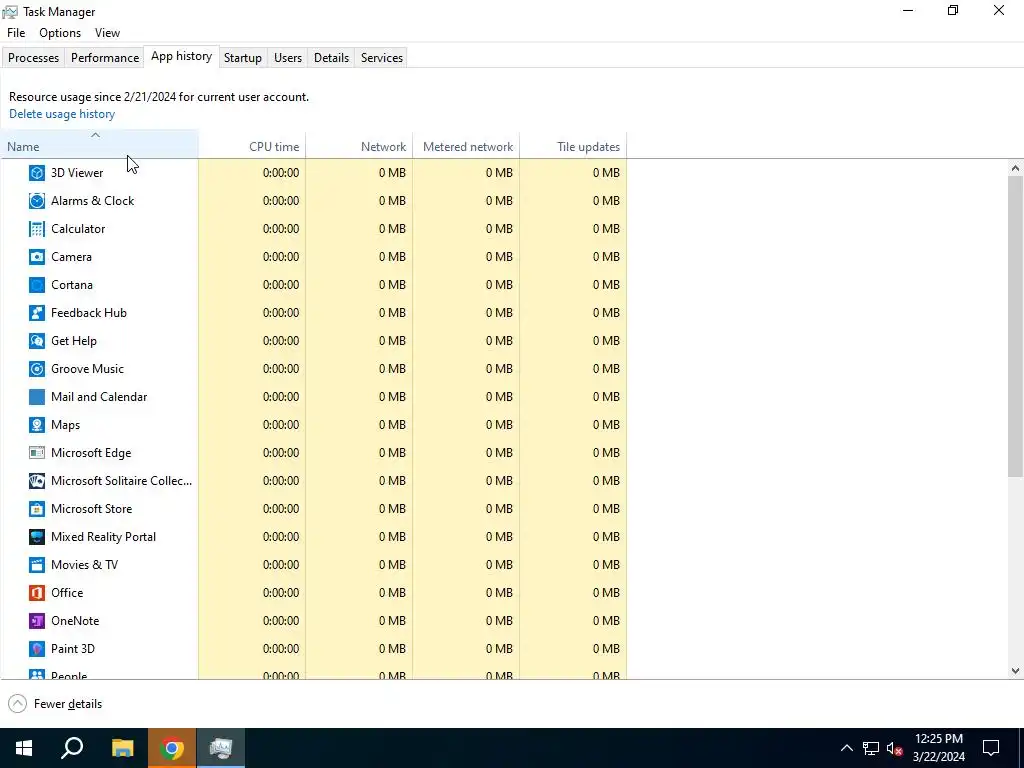This screenshot has width=1024, height=768.
Task: Select the Get Help icon
Action: (37, 341)
